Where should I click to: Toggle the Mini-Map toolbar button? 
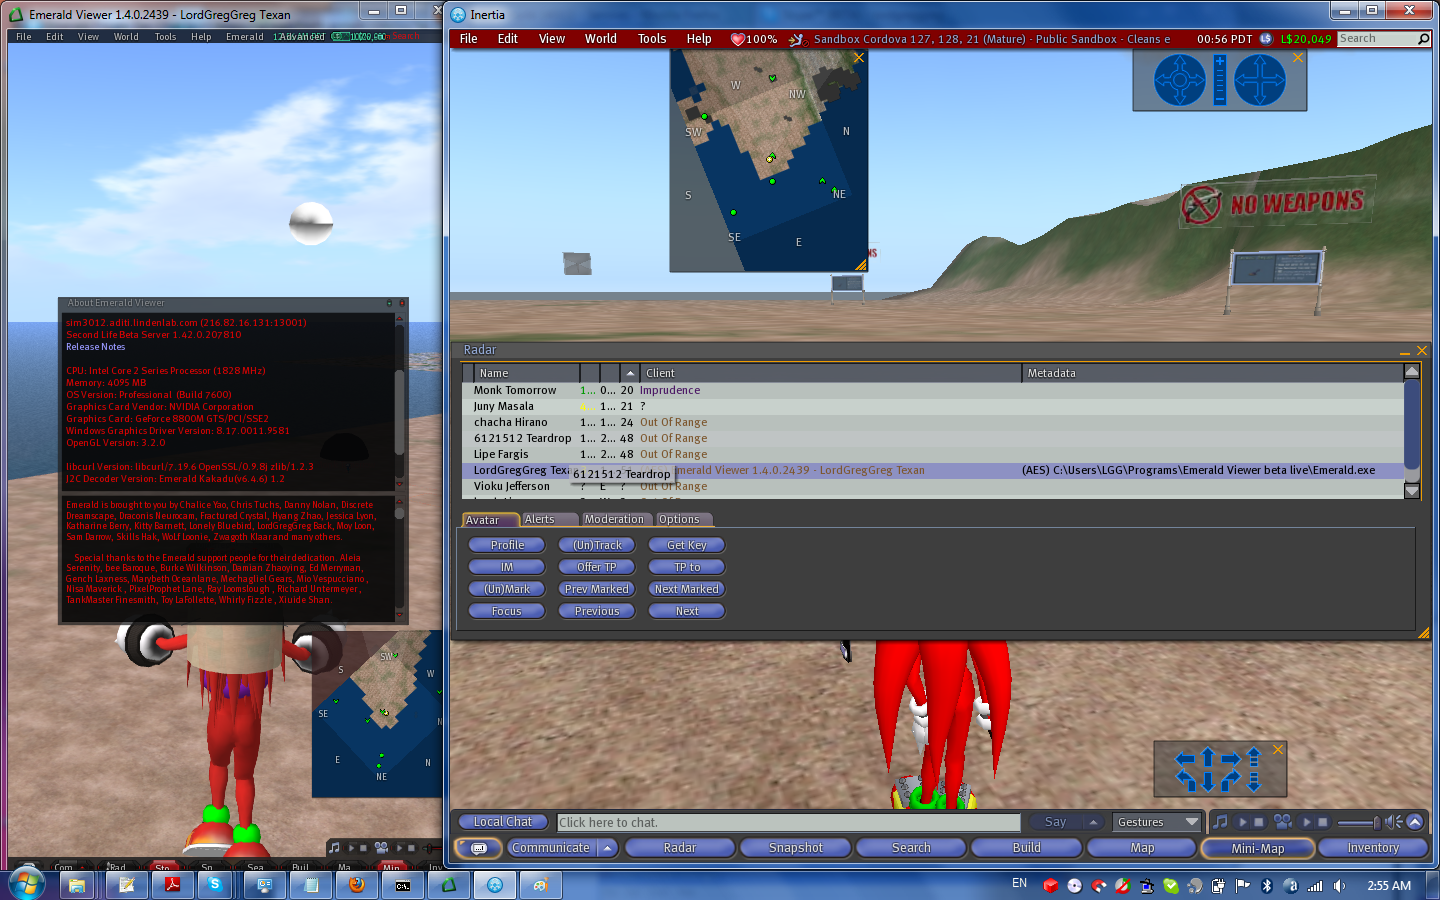click(1258, 848)
